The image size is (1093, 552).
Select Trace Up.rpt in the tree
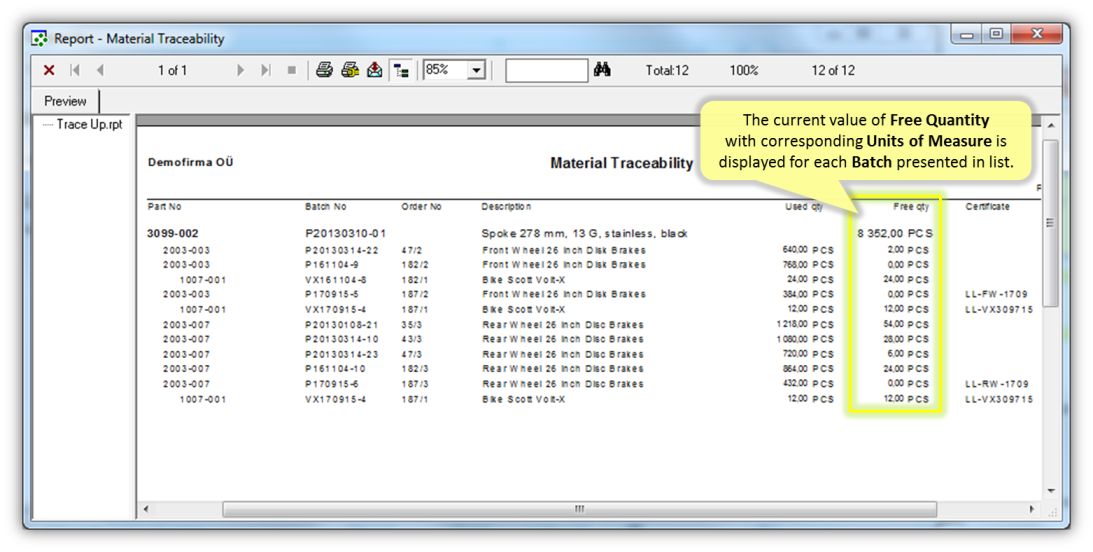click(89, 125)
